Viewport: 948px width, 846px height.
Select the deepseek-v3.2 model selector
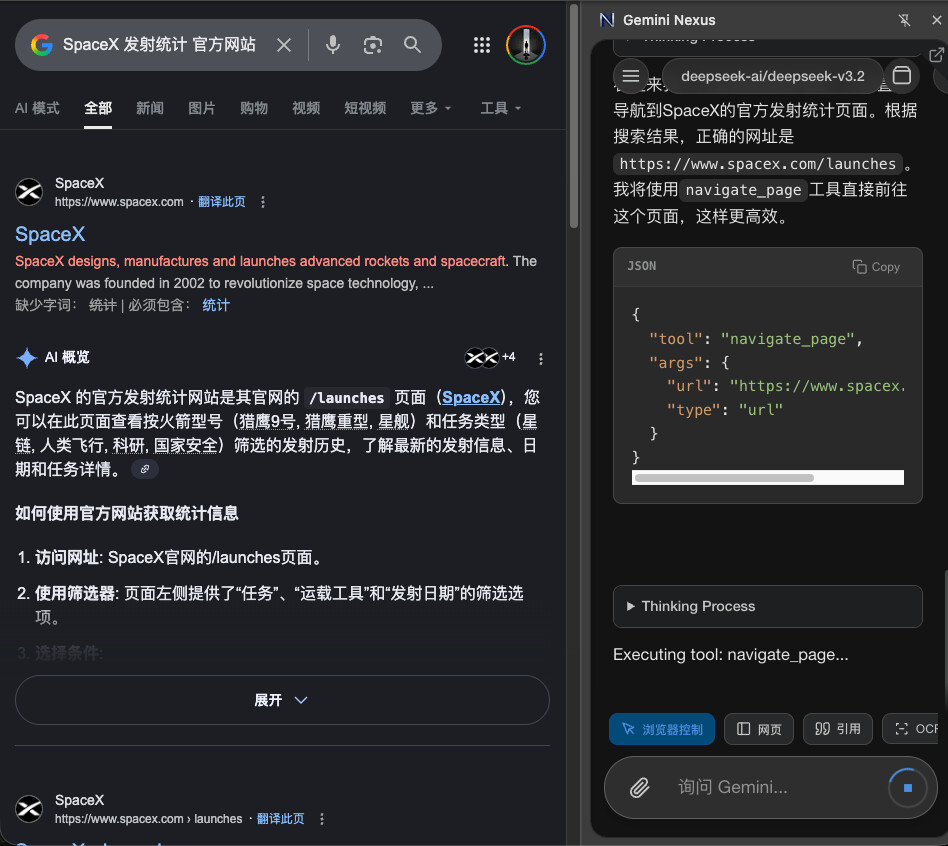point(773,76)
